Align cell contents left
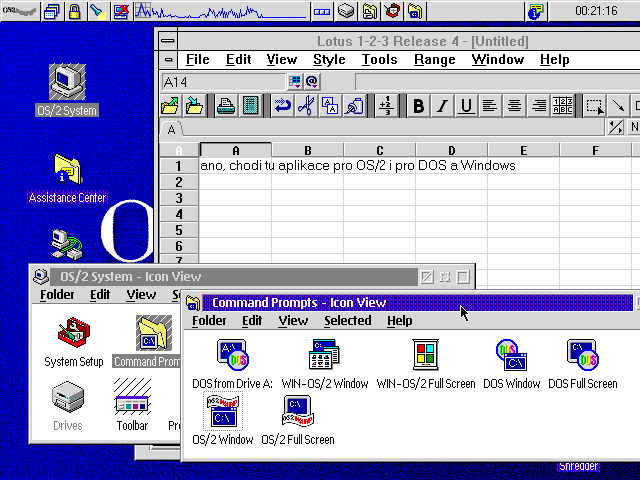The width and height of the screenshot is (640, 480). tap(490, 106)
